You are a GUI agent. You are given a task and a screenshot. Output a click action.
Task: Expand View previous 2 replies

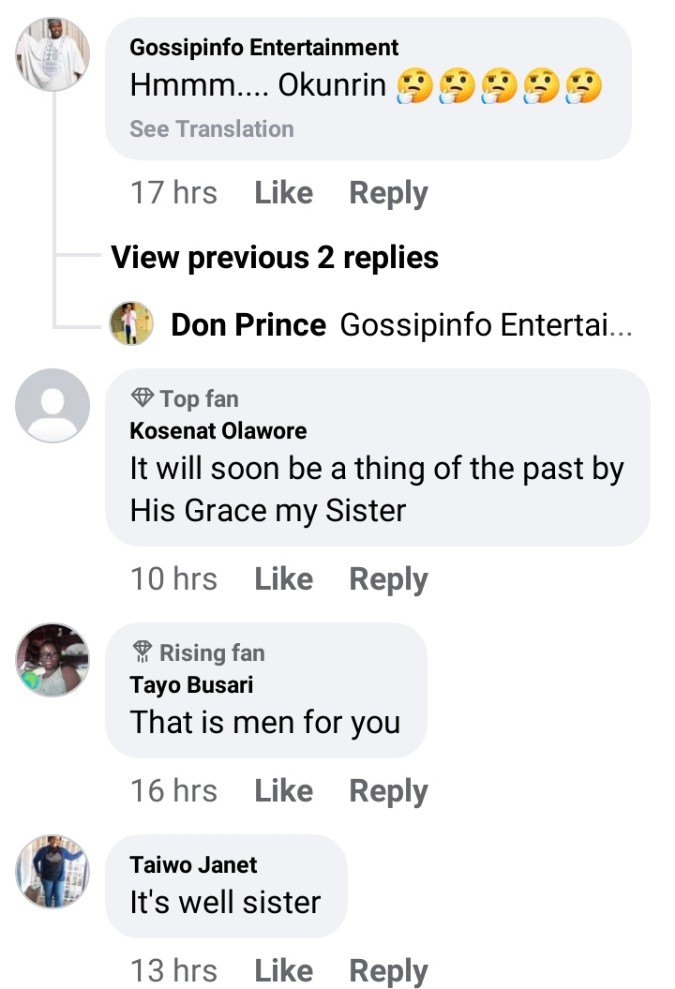pos(274,258)
